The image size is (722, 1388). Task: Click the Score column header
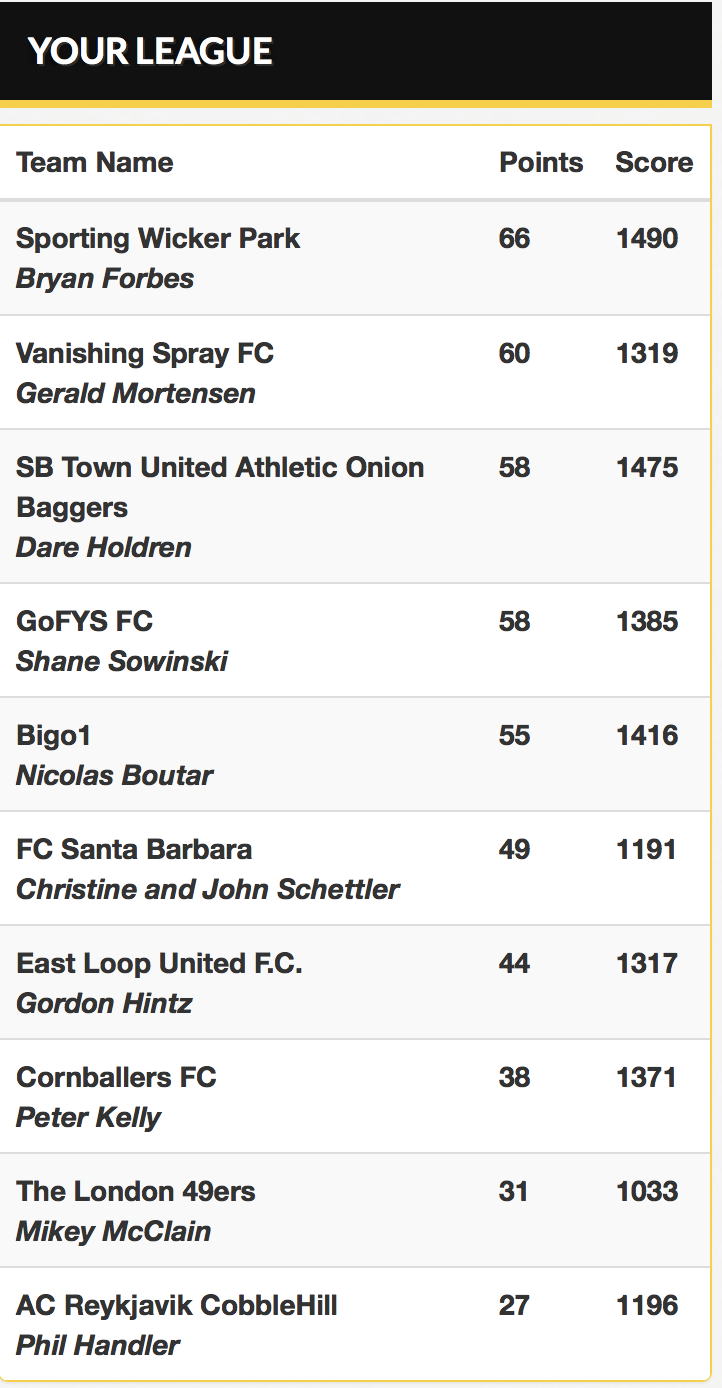(654, 162)
